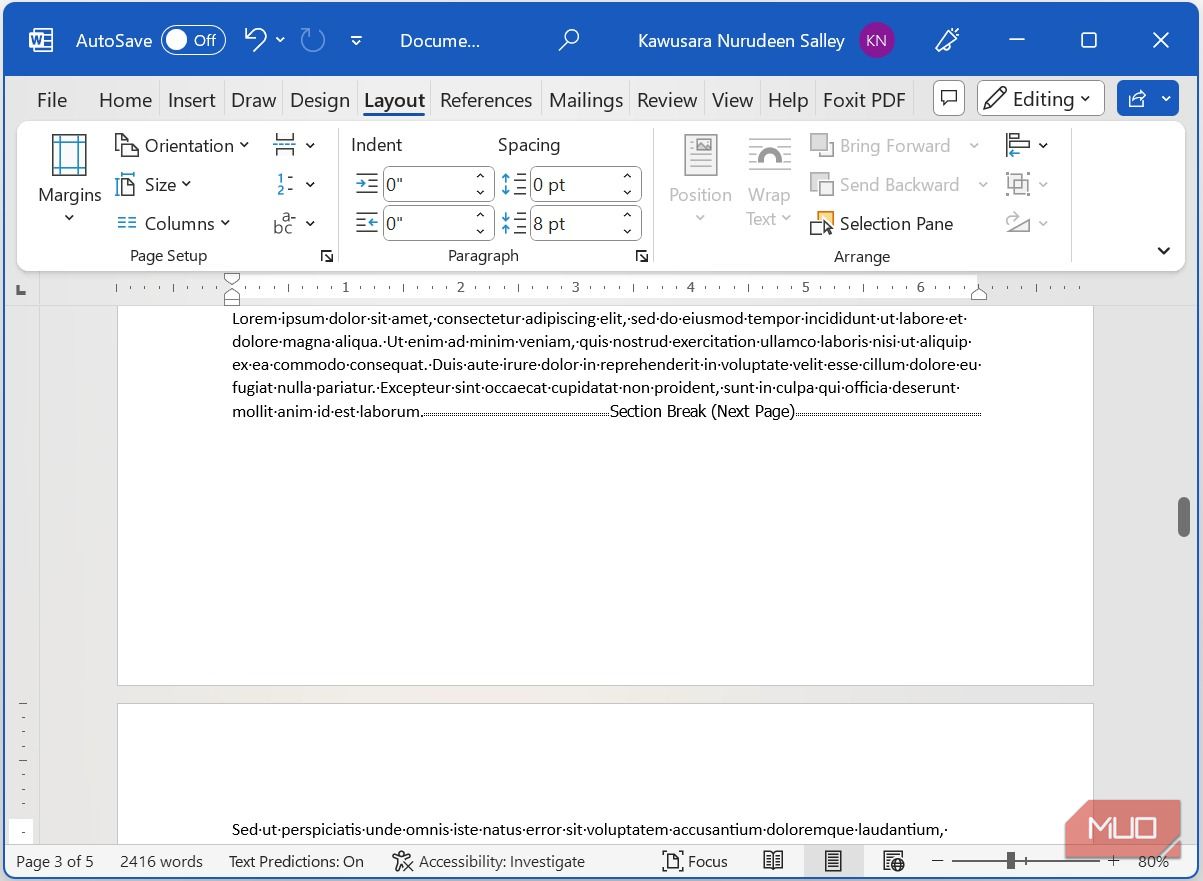Click the Undo arrow icon
This screenshot has height=881, width=1203.
255,40
